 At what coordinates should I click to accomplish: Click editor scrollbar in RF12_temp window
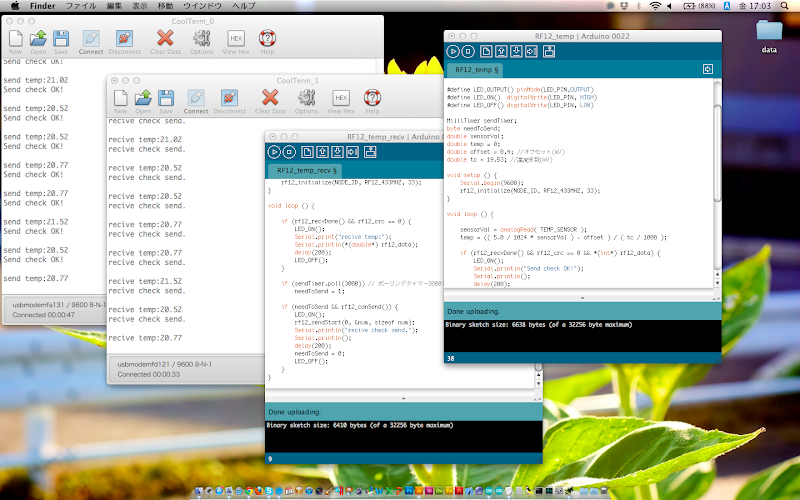click(x=717, y=153)
